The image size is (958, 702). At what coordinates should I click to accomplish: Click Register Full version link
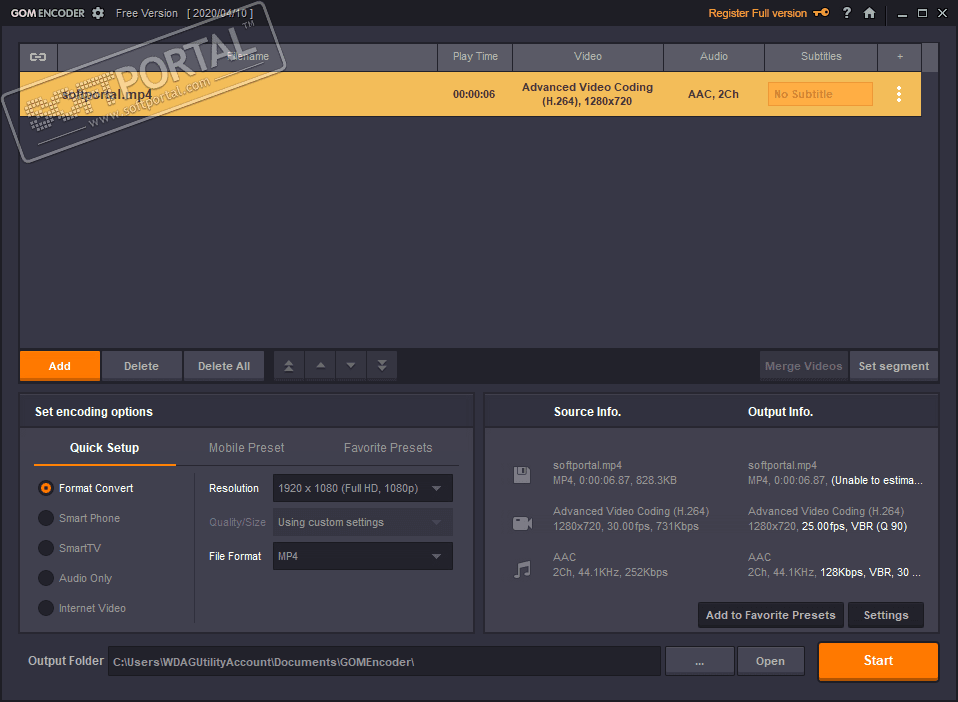coord(758,13)
